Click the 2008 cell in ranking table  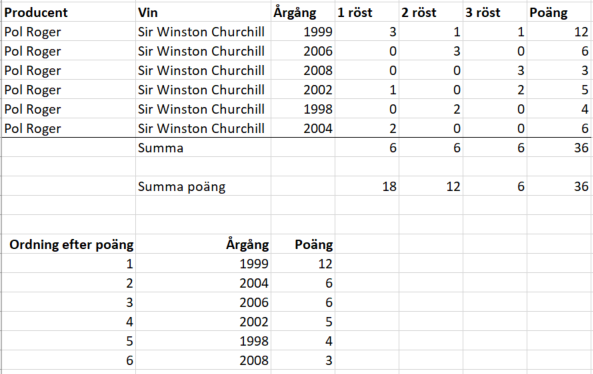tap(203, 360)
